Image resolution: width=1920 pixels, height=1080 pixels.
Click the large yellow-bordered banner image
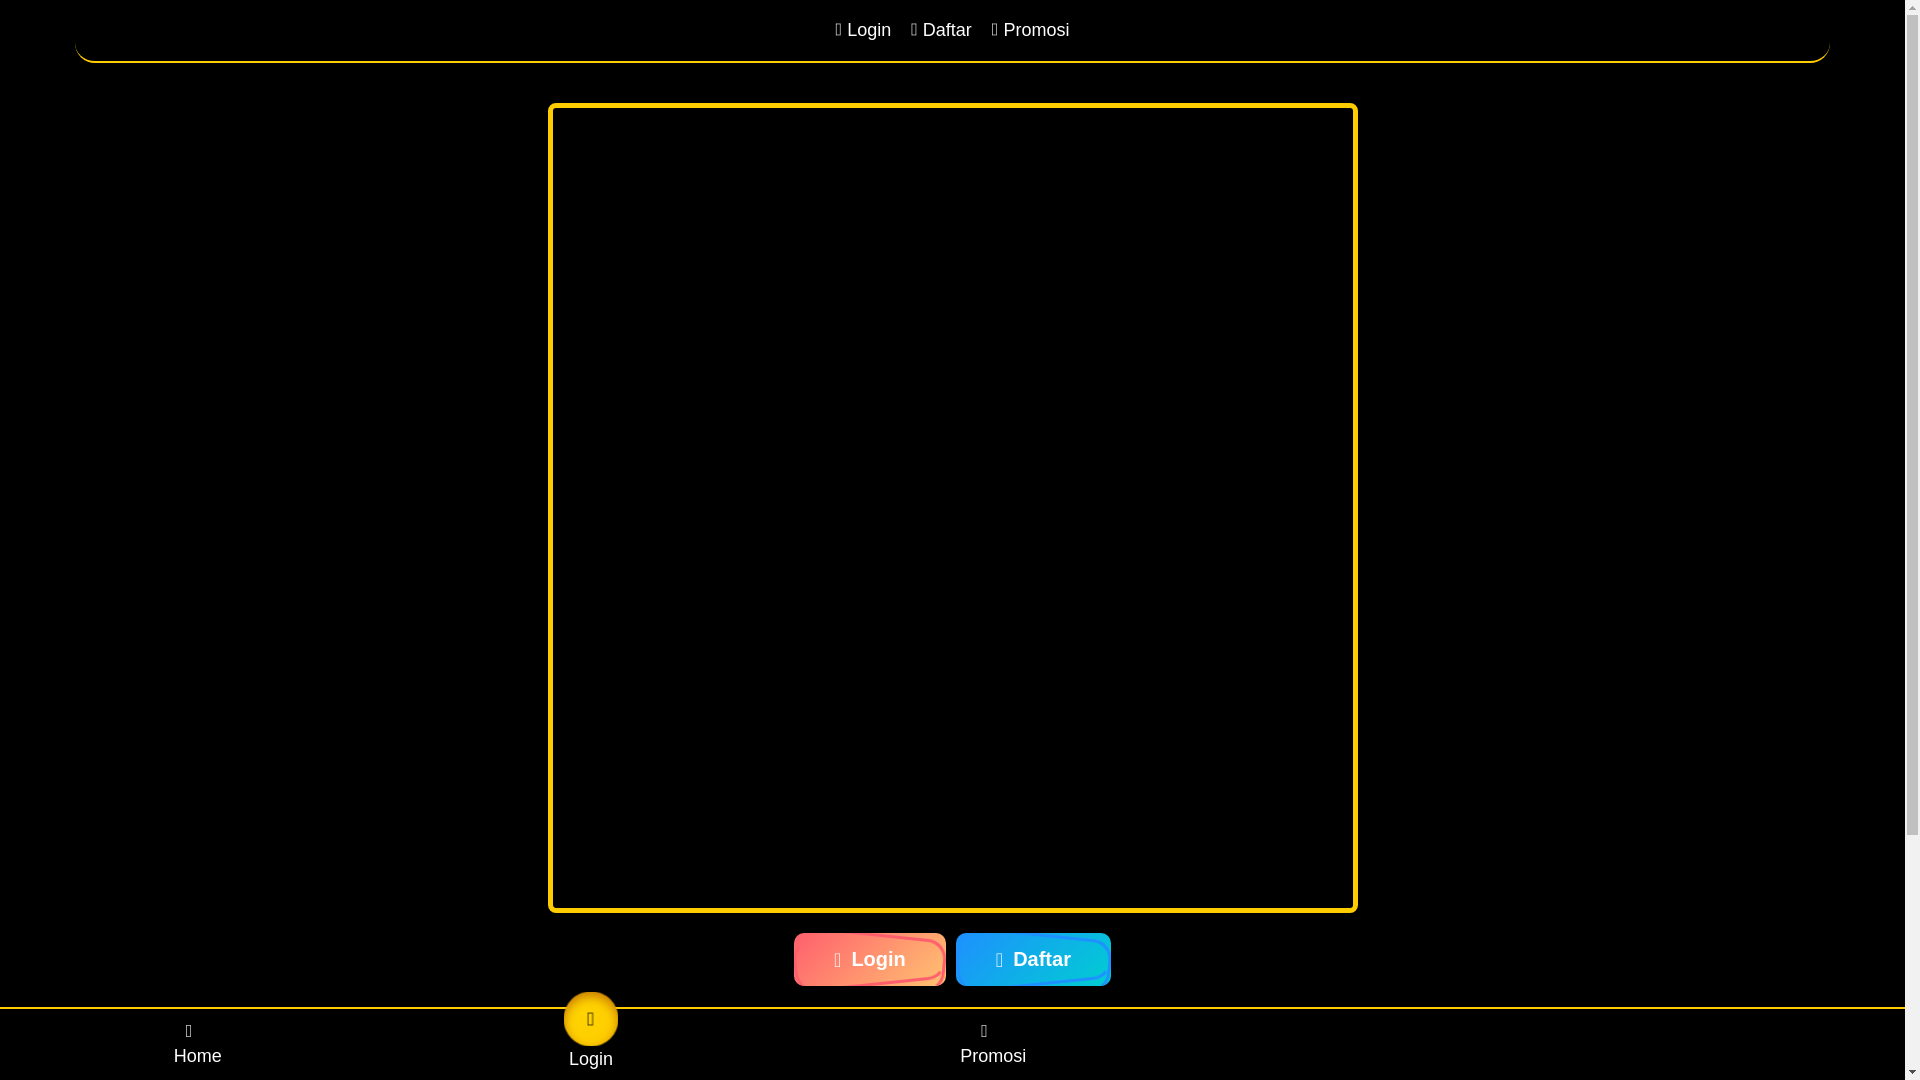pos(952,508)
